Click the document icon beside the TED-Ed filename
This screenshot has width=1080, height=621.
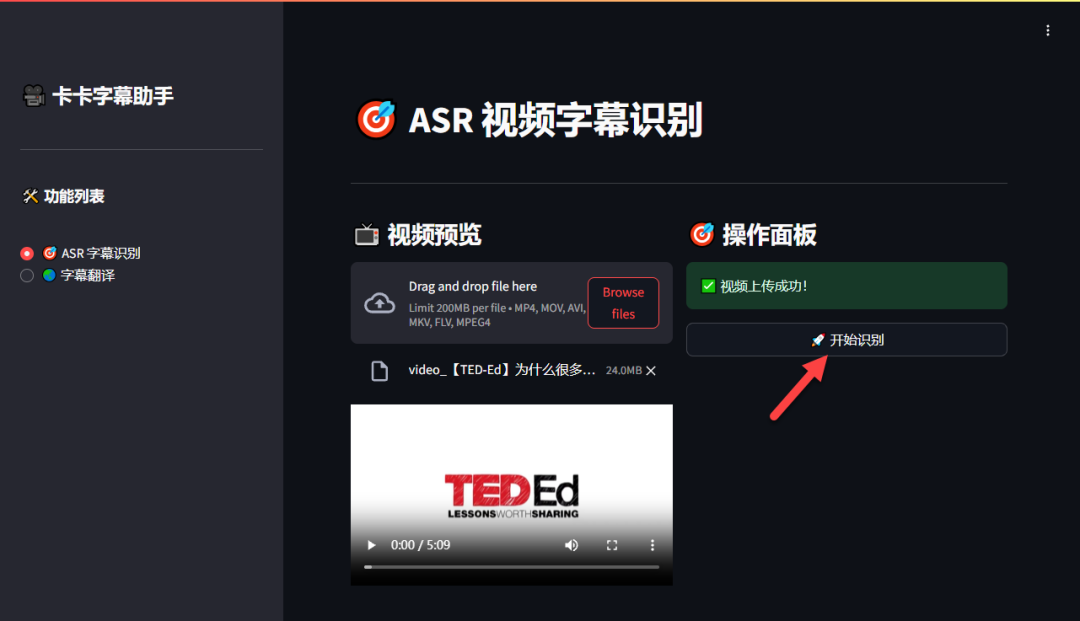[380, 370]
